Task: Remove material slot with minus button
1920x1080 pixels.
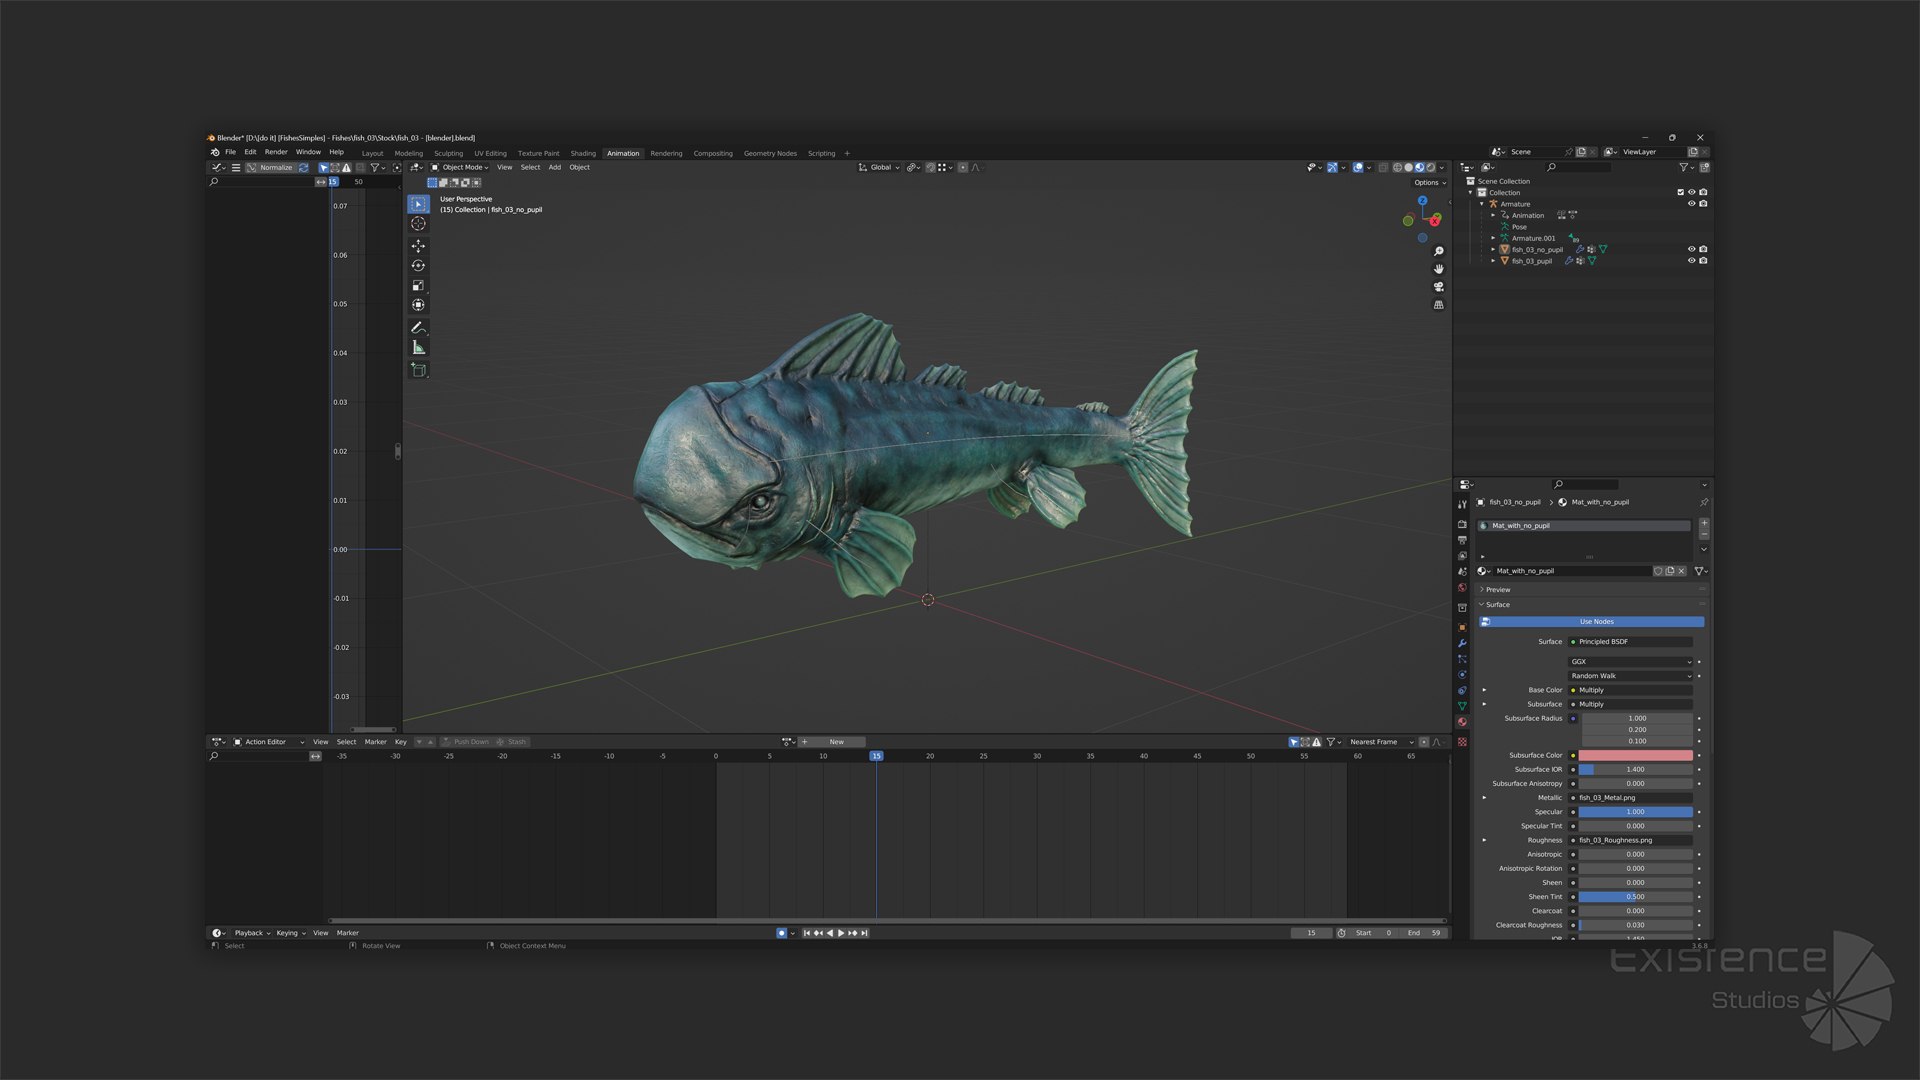Action: [1704, 535]
